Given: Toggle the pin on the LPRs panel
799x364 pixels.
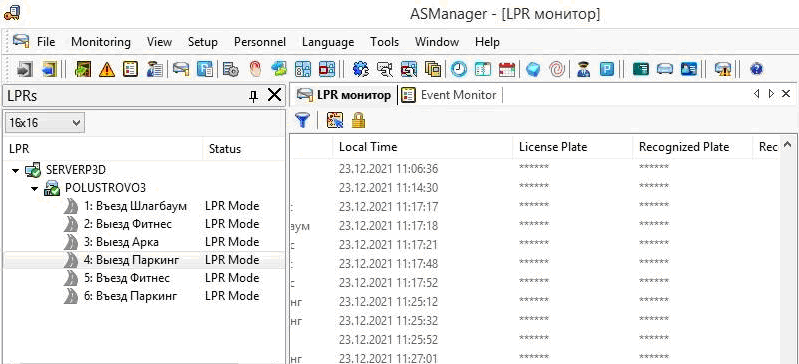Looking at the screenshot, I should pos(253,96).
